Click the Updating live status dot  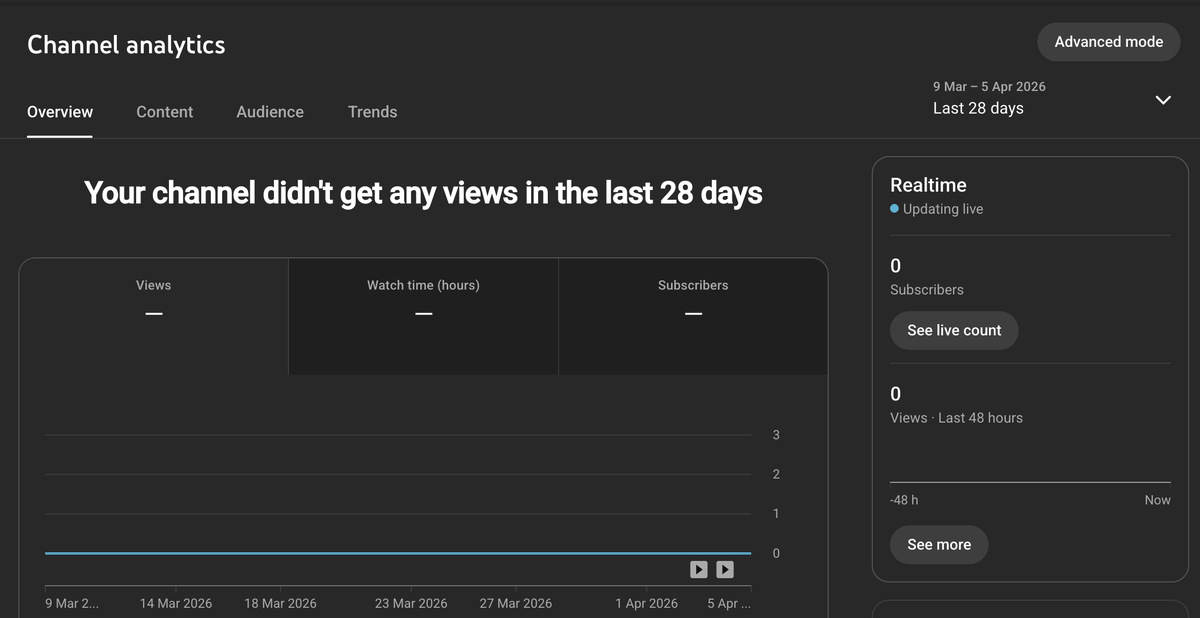[895, 209]
